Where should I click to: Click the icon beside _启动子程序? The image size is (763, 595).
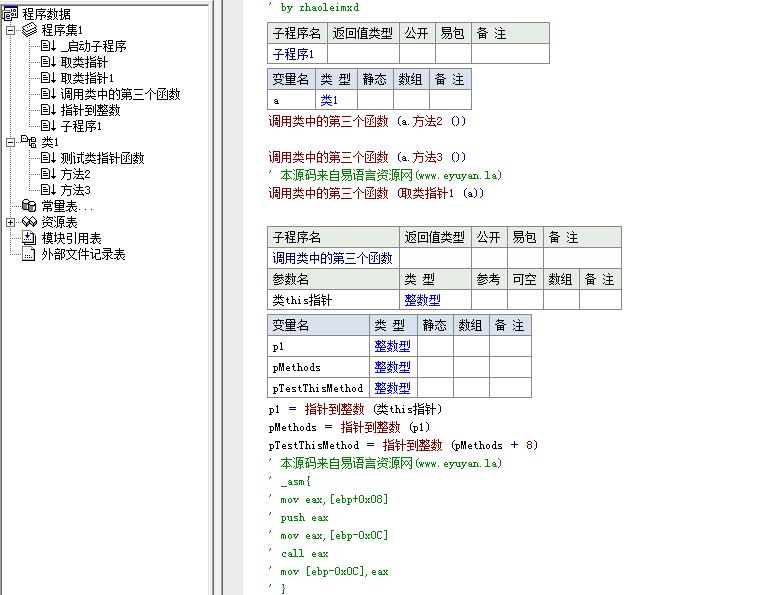(48, 46)
